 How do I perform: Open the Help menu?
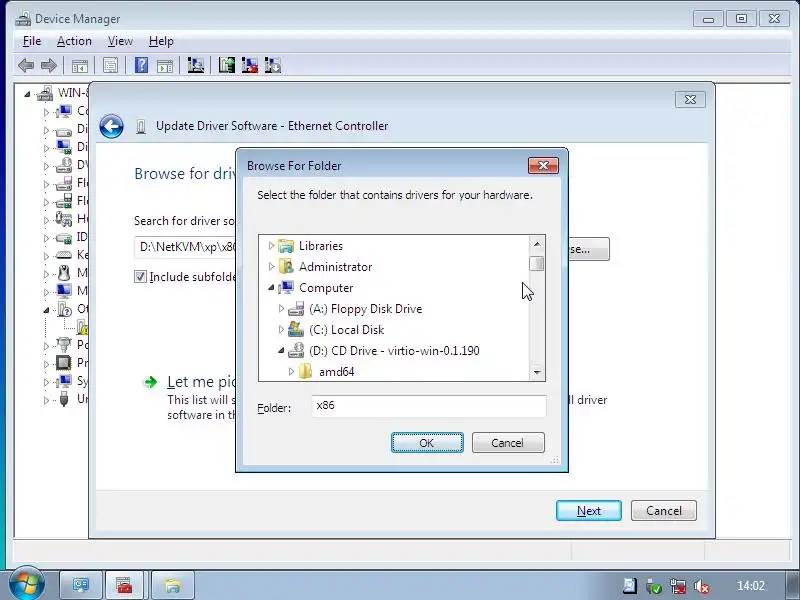[x=161, y=41]
